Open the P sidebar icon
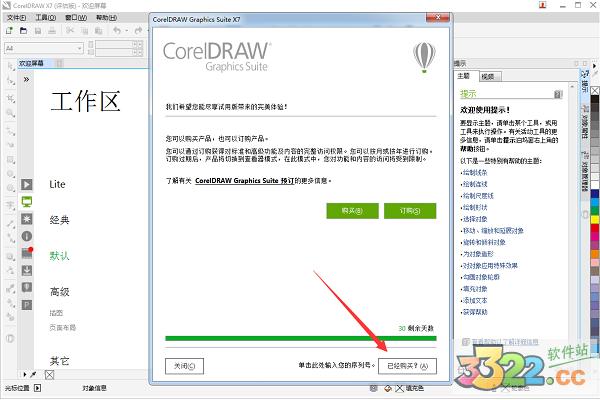Viewport: 600px width, 400px height. pyautogui.click(x=26, y=305)
